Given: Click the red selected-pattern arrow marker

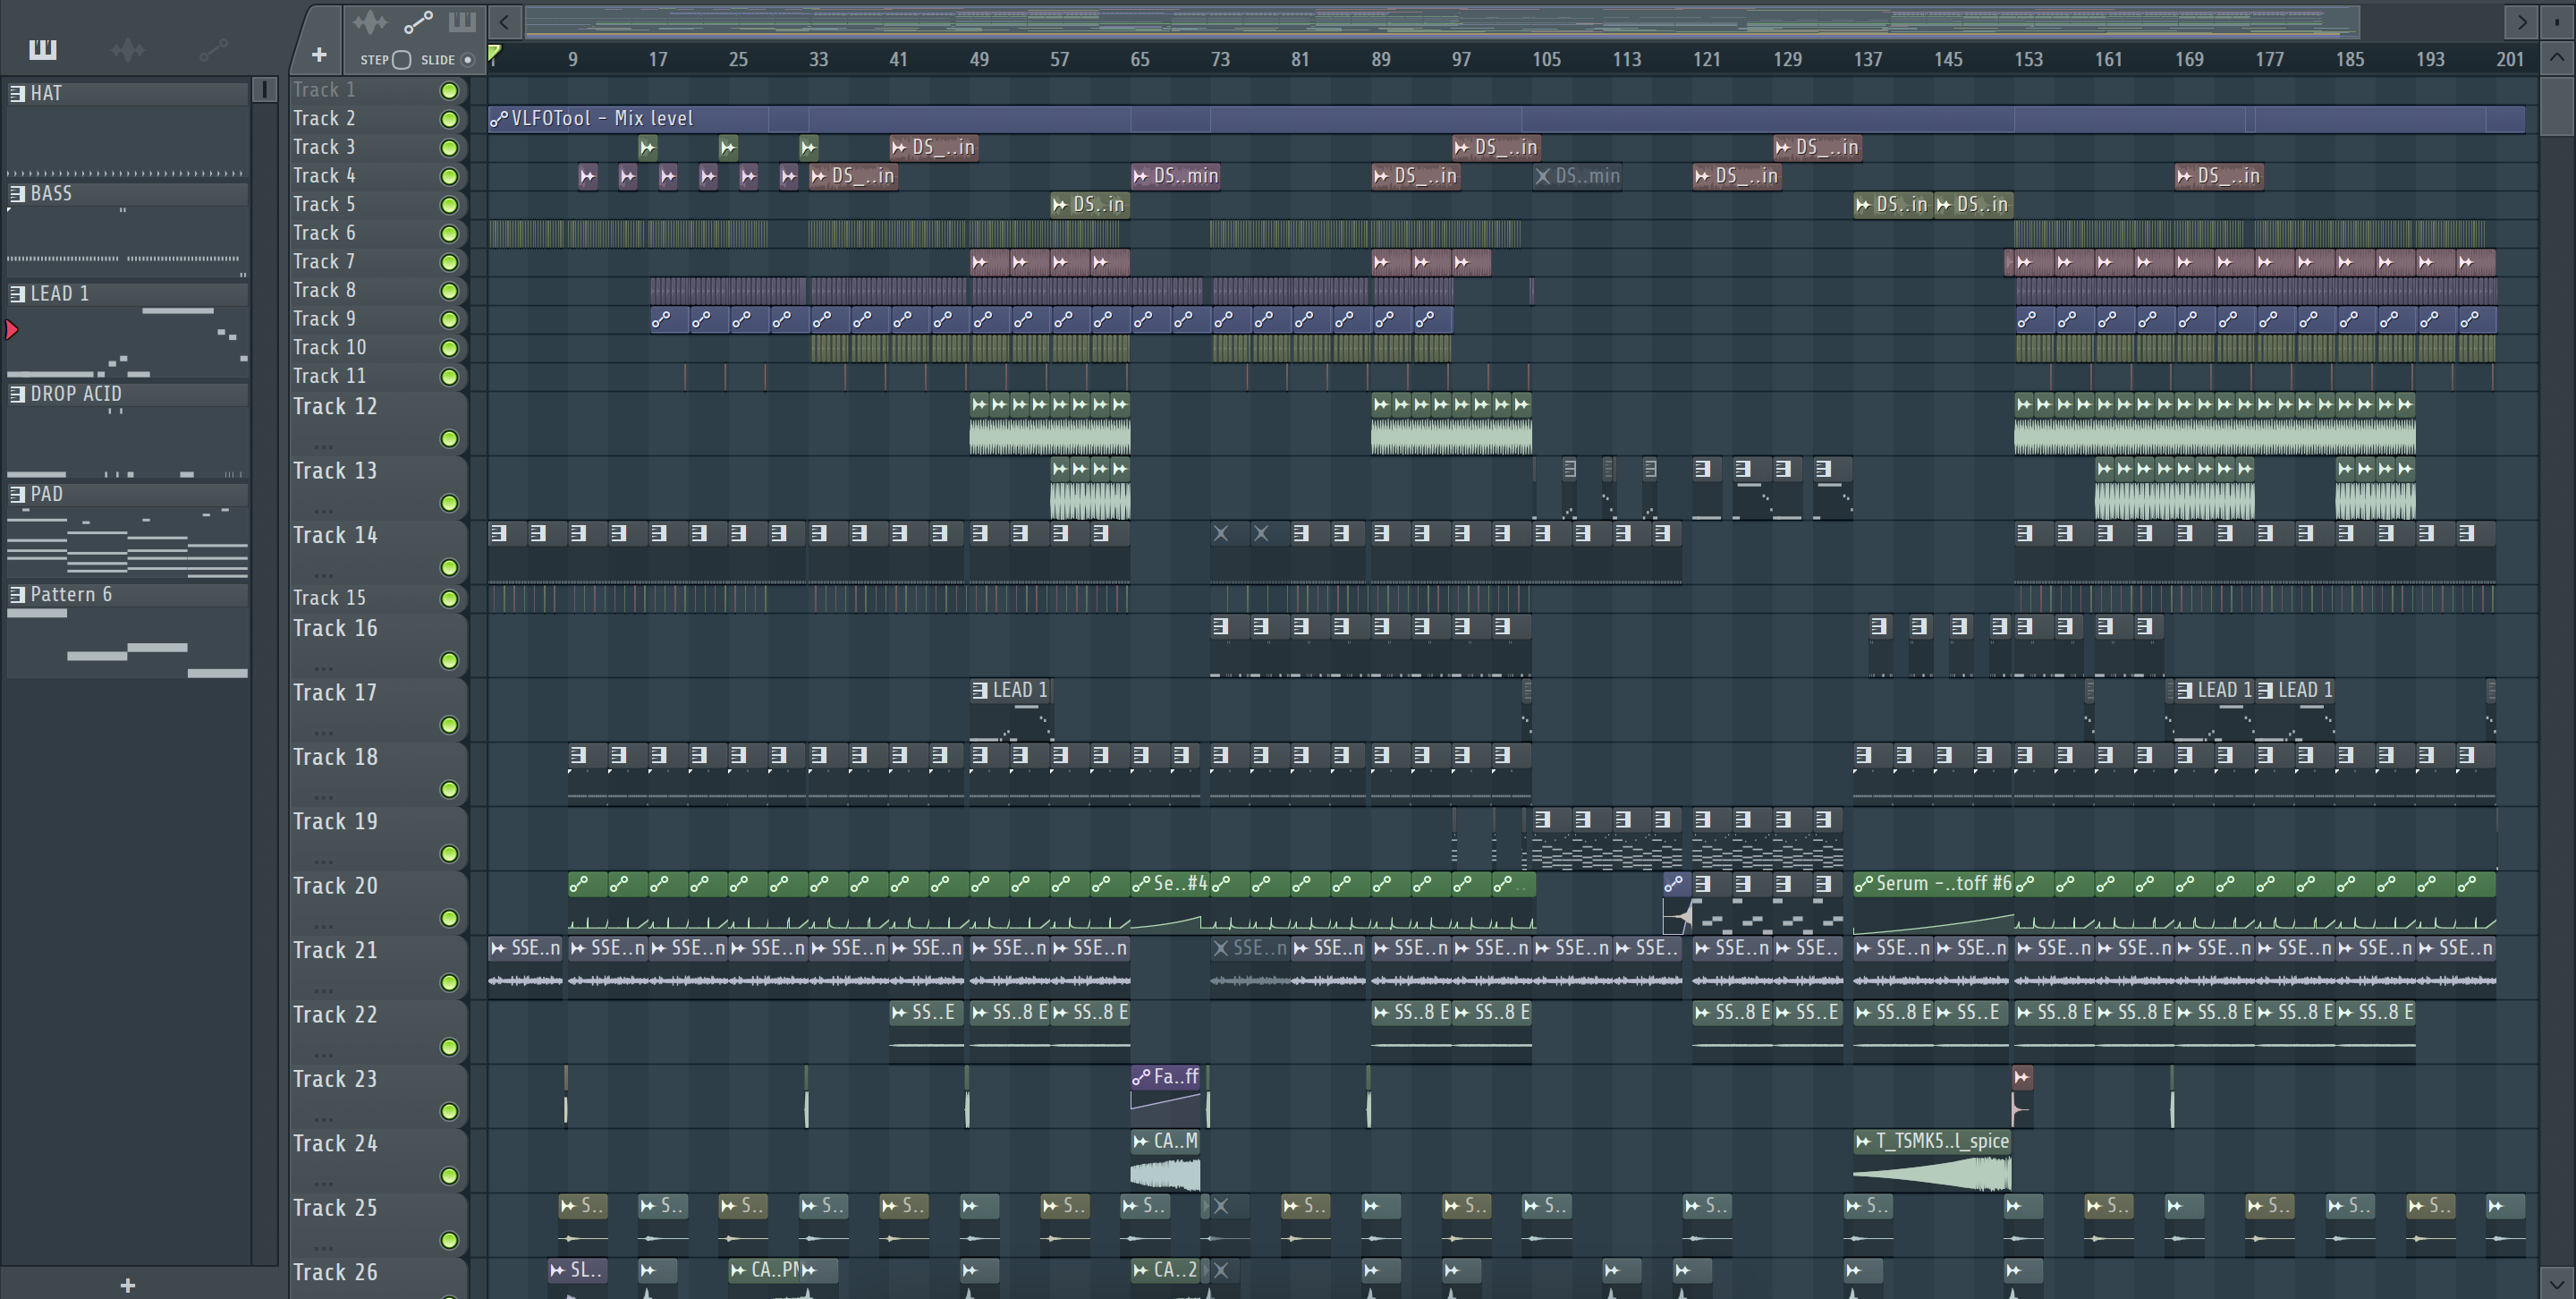Looking at the screenshot, I should click(x=12, y=330).
